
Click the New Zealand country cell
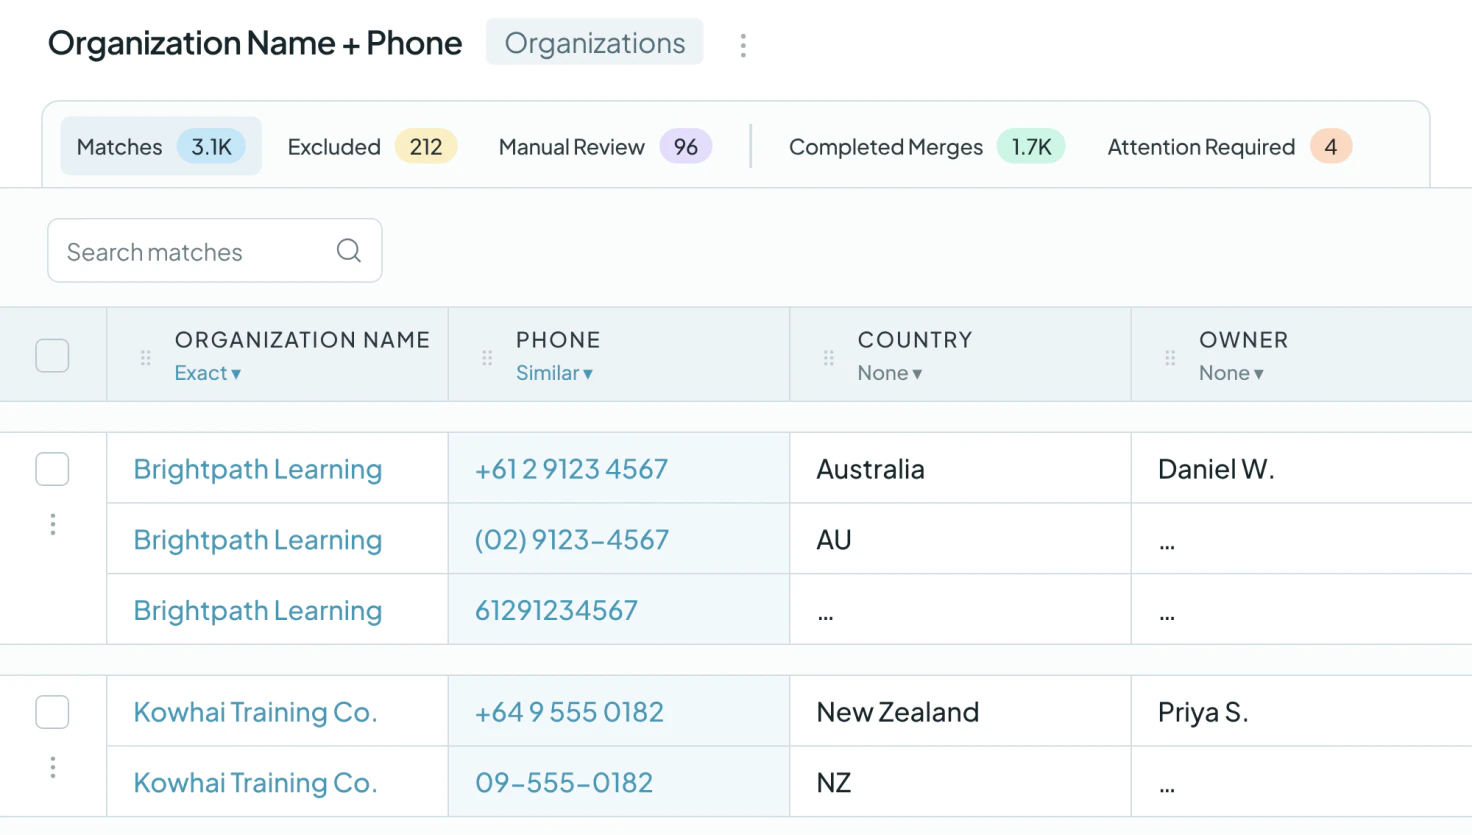(960, 711)
